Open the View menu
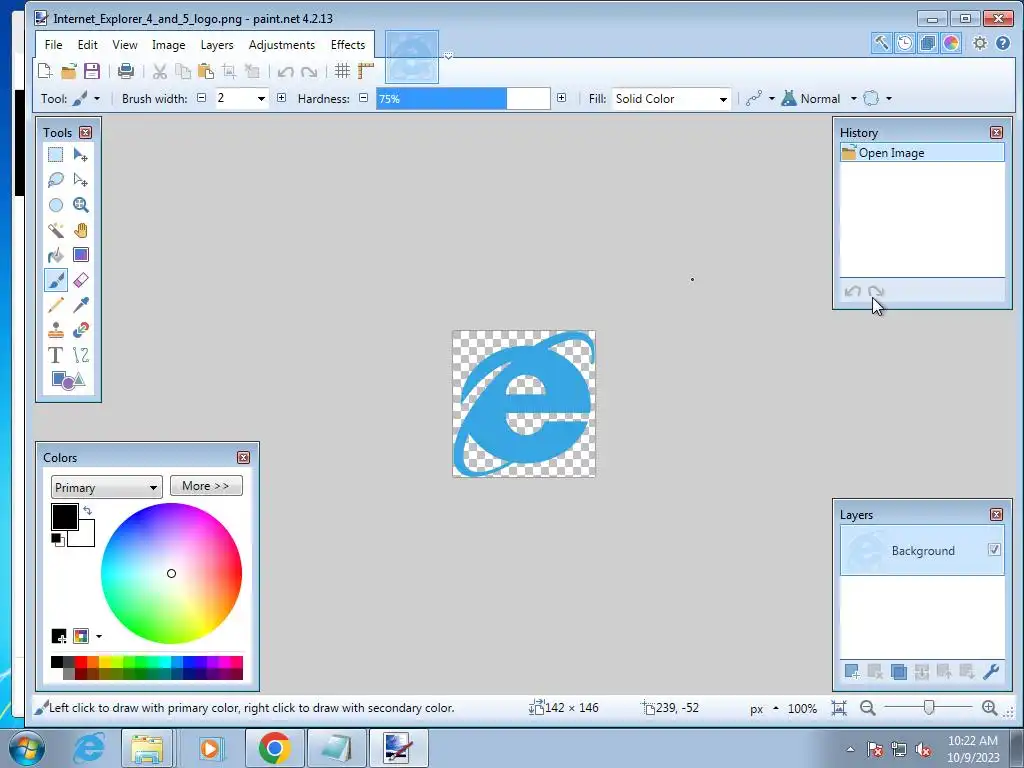 pyautogui.click(x=125, y=45)
